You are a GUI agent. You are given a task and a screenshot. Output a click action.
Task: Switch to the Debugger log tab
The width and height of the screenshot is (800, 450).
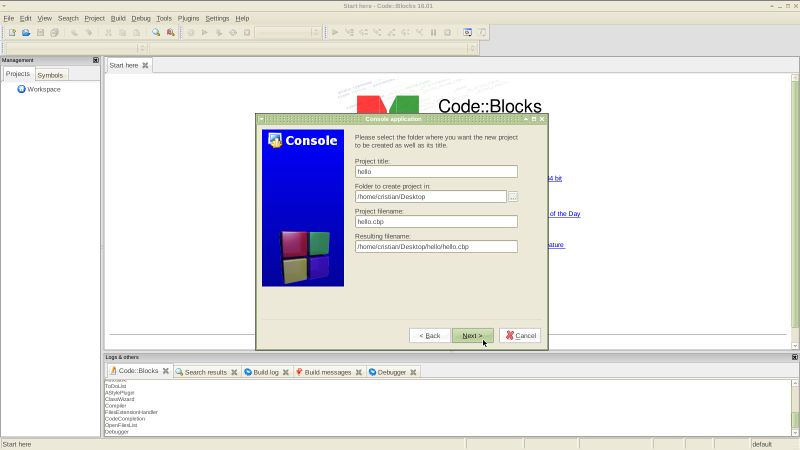click(391, 372)
